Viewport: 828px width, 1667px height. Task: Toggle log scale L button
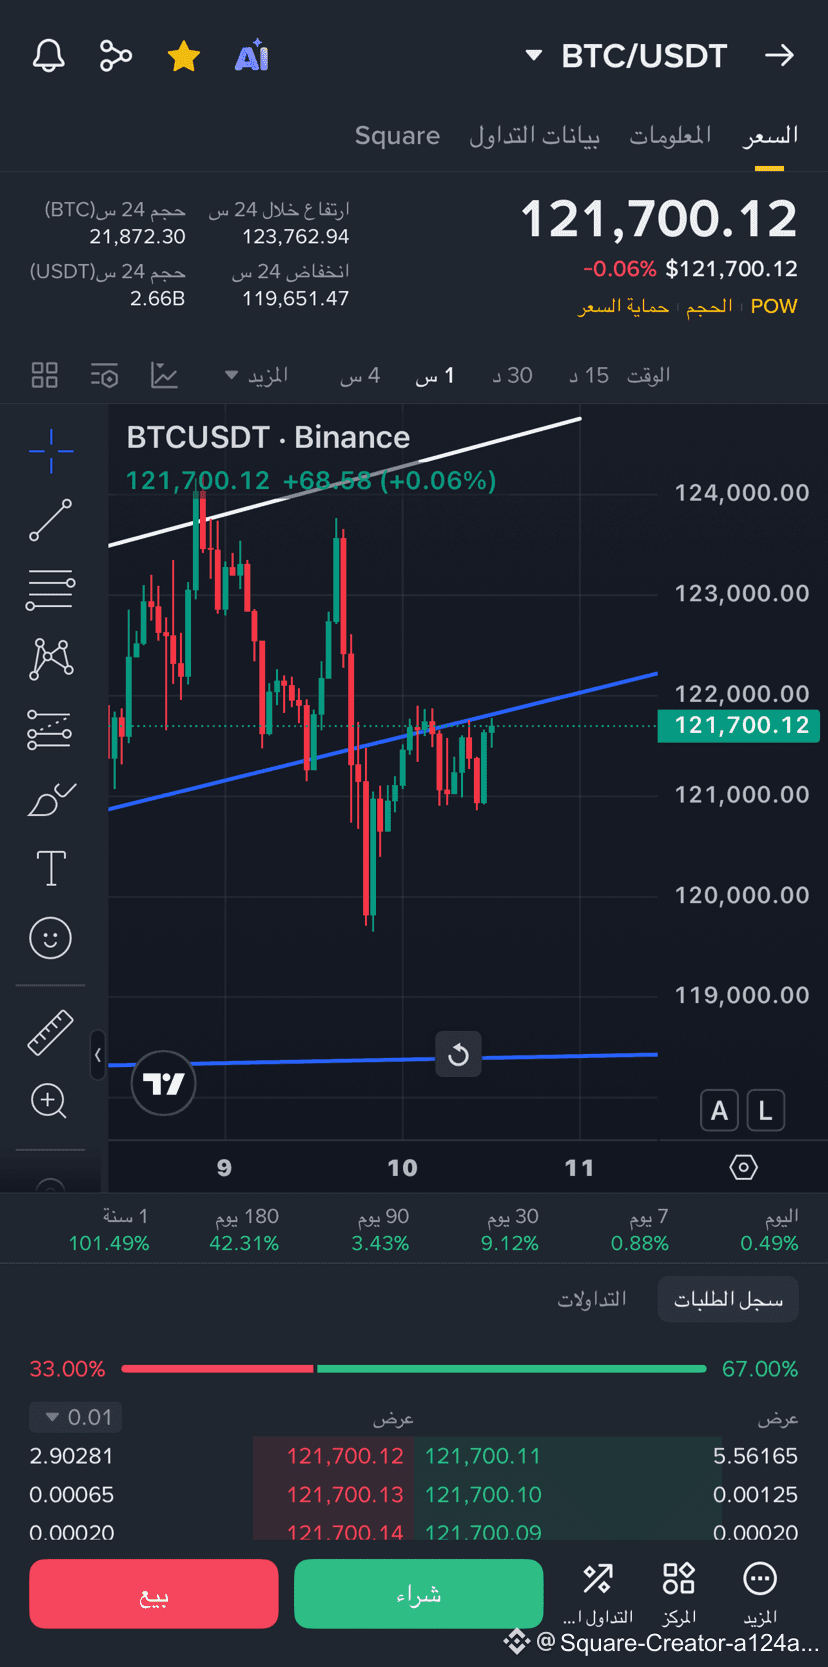765,1111
